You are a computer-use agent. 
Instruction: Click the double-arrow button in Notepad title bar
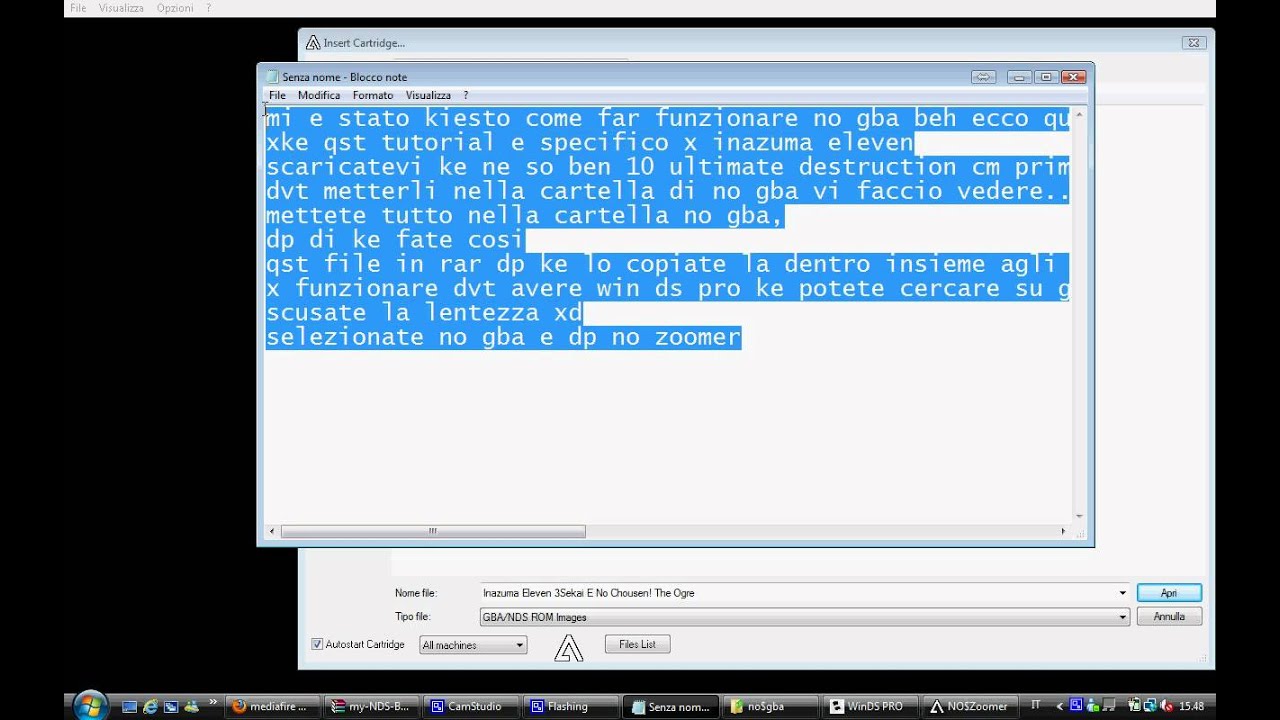(983, 77)
